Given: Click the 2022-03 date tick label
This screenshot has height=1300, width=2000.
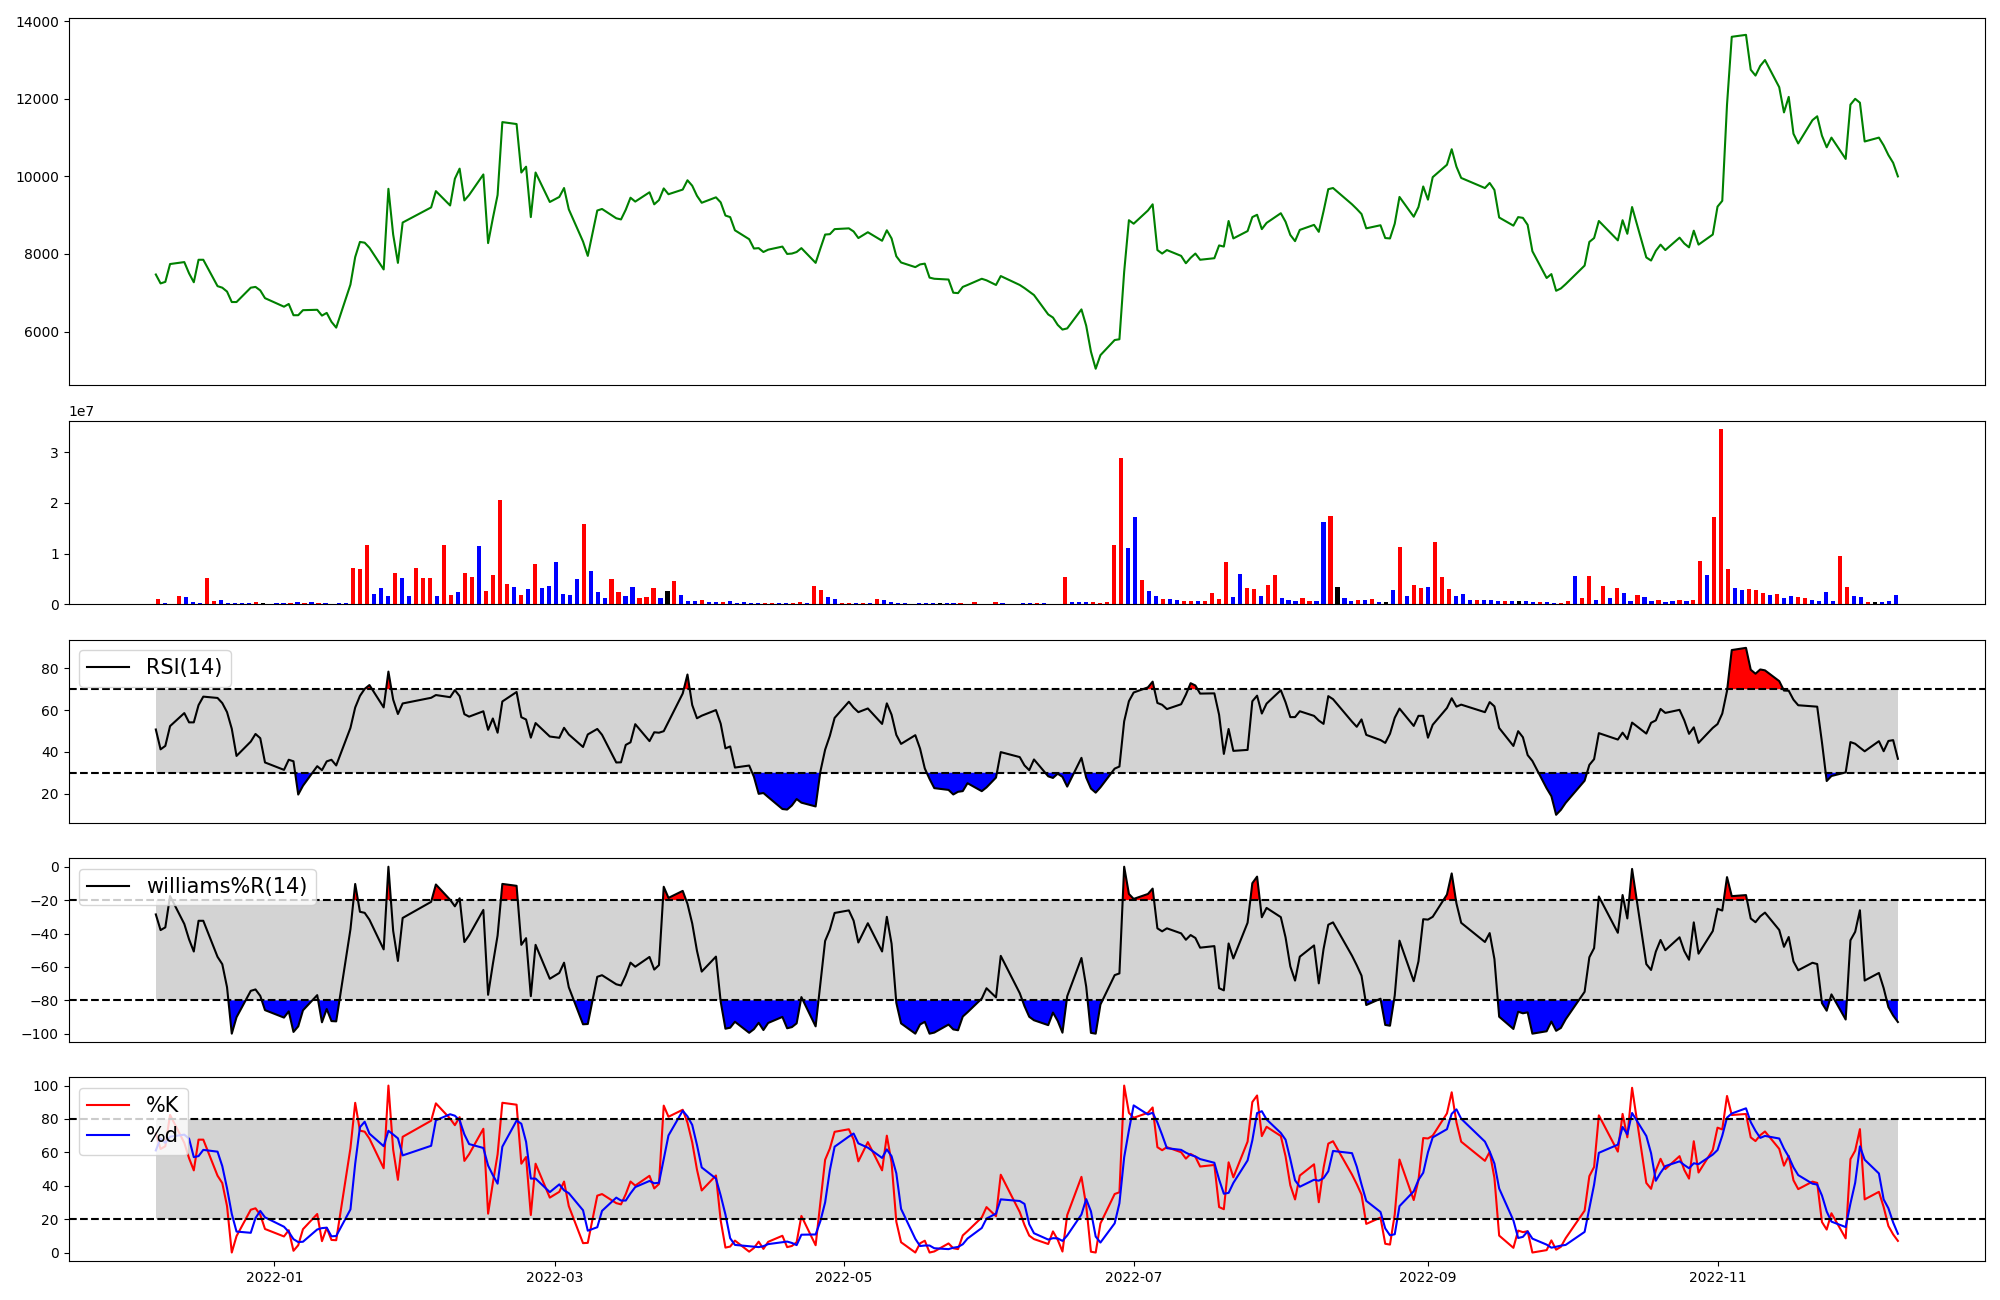Looking at the screenshot, I should [554, 1277].
